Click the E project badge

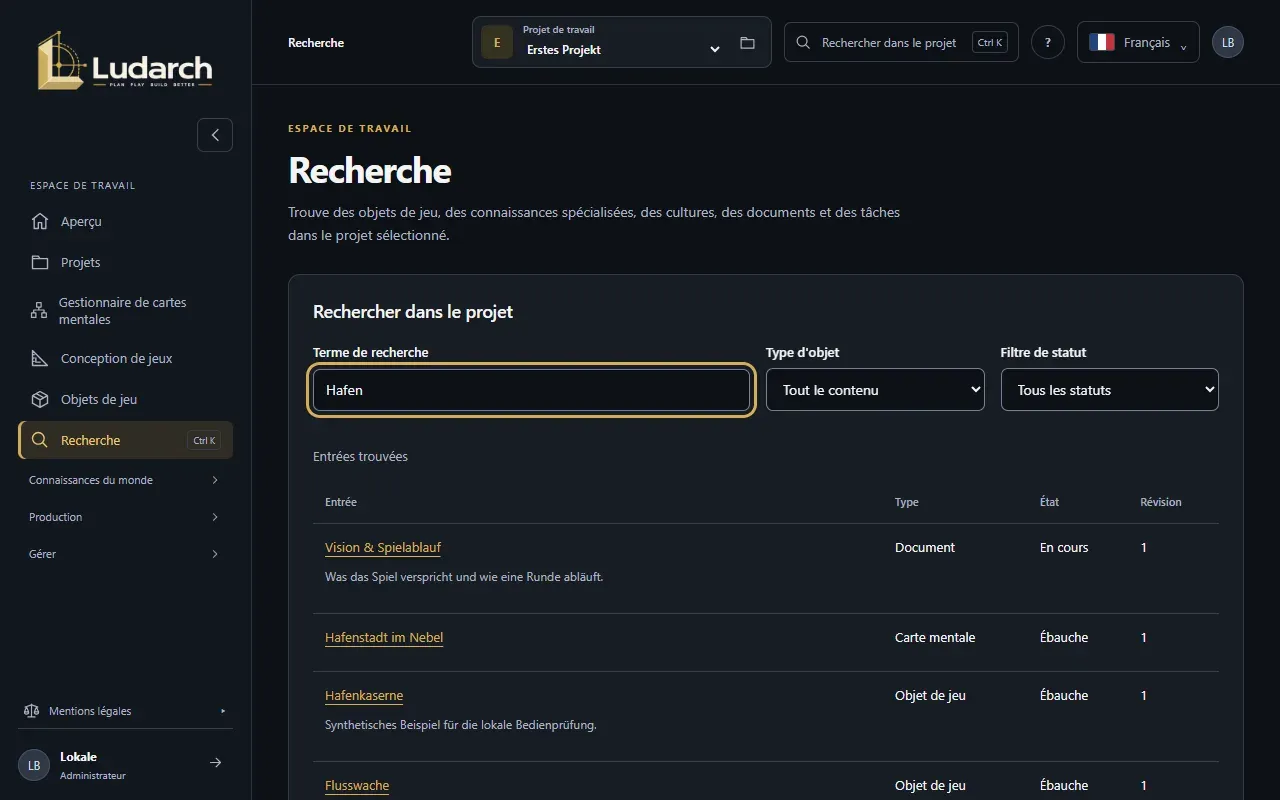[497, 43]
